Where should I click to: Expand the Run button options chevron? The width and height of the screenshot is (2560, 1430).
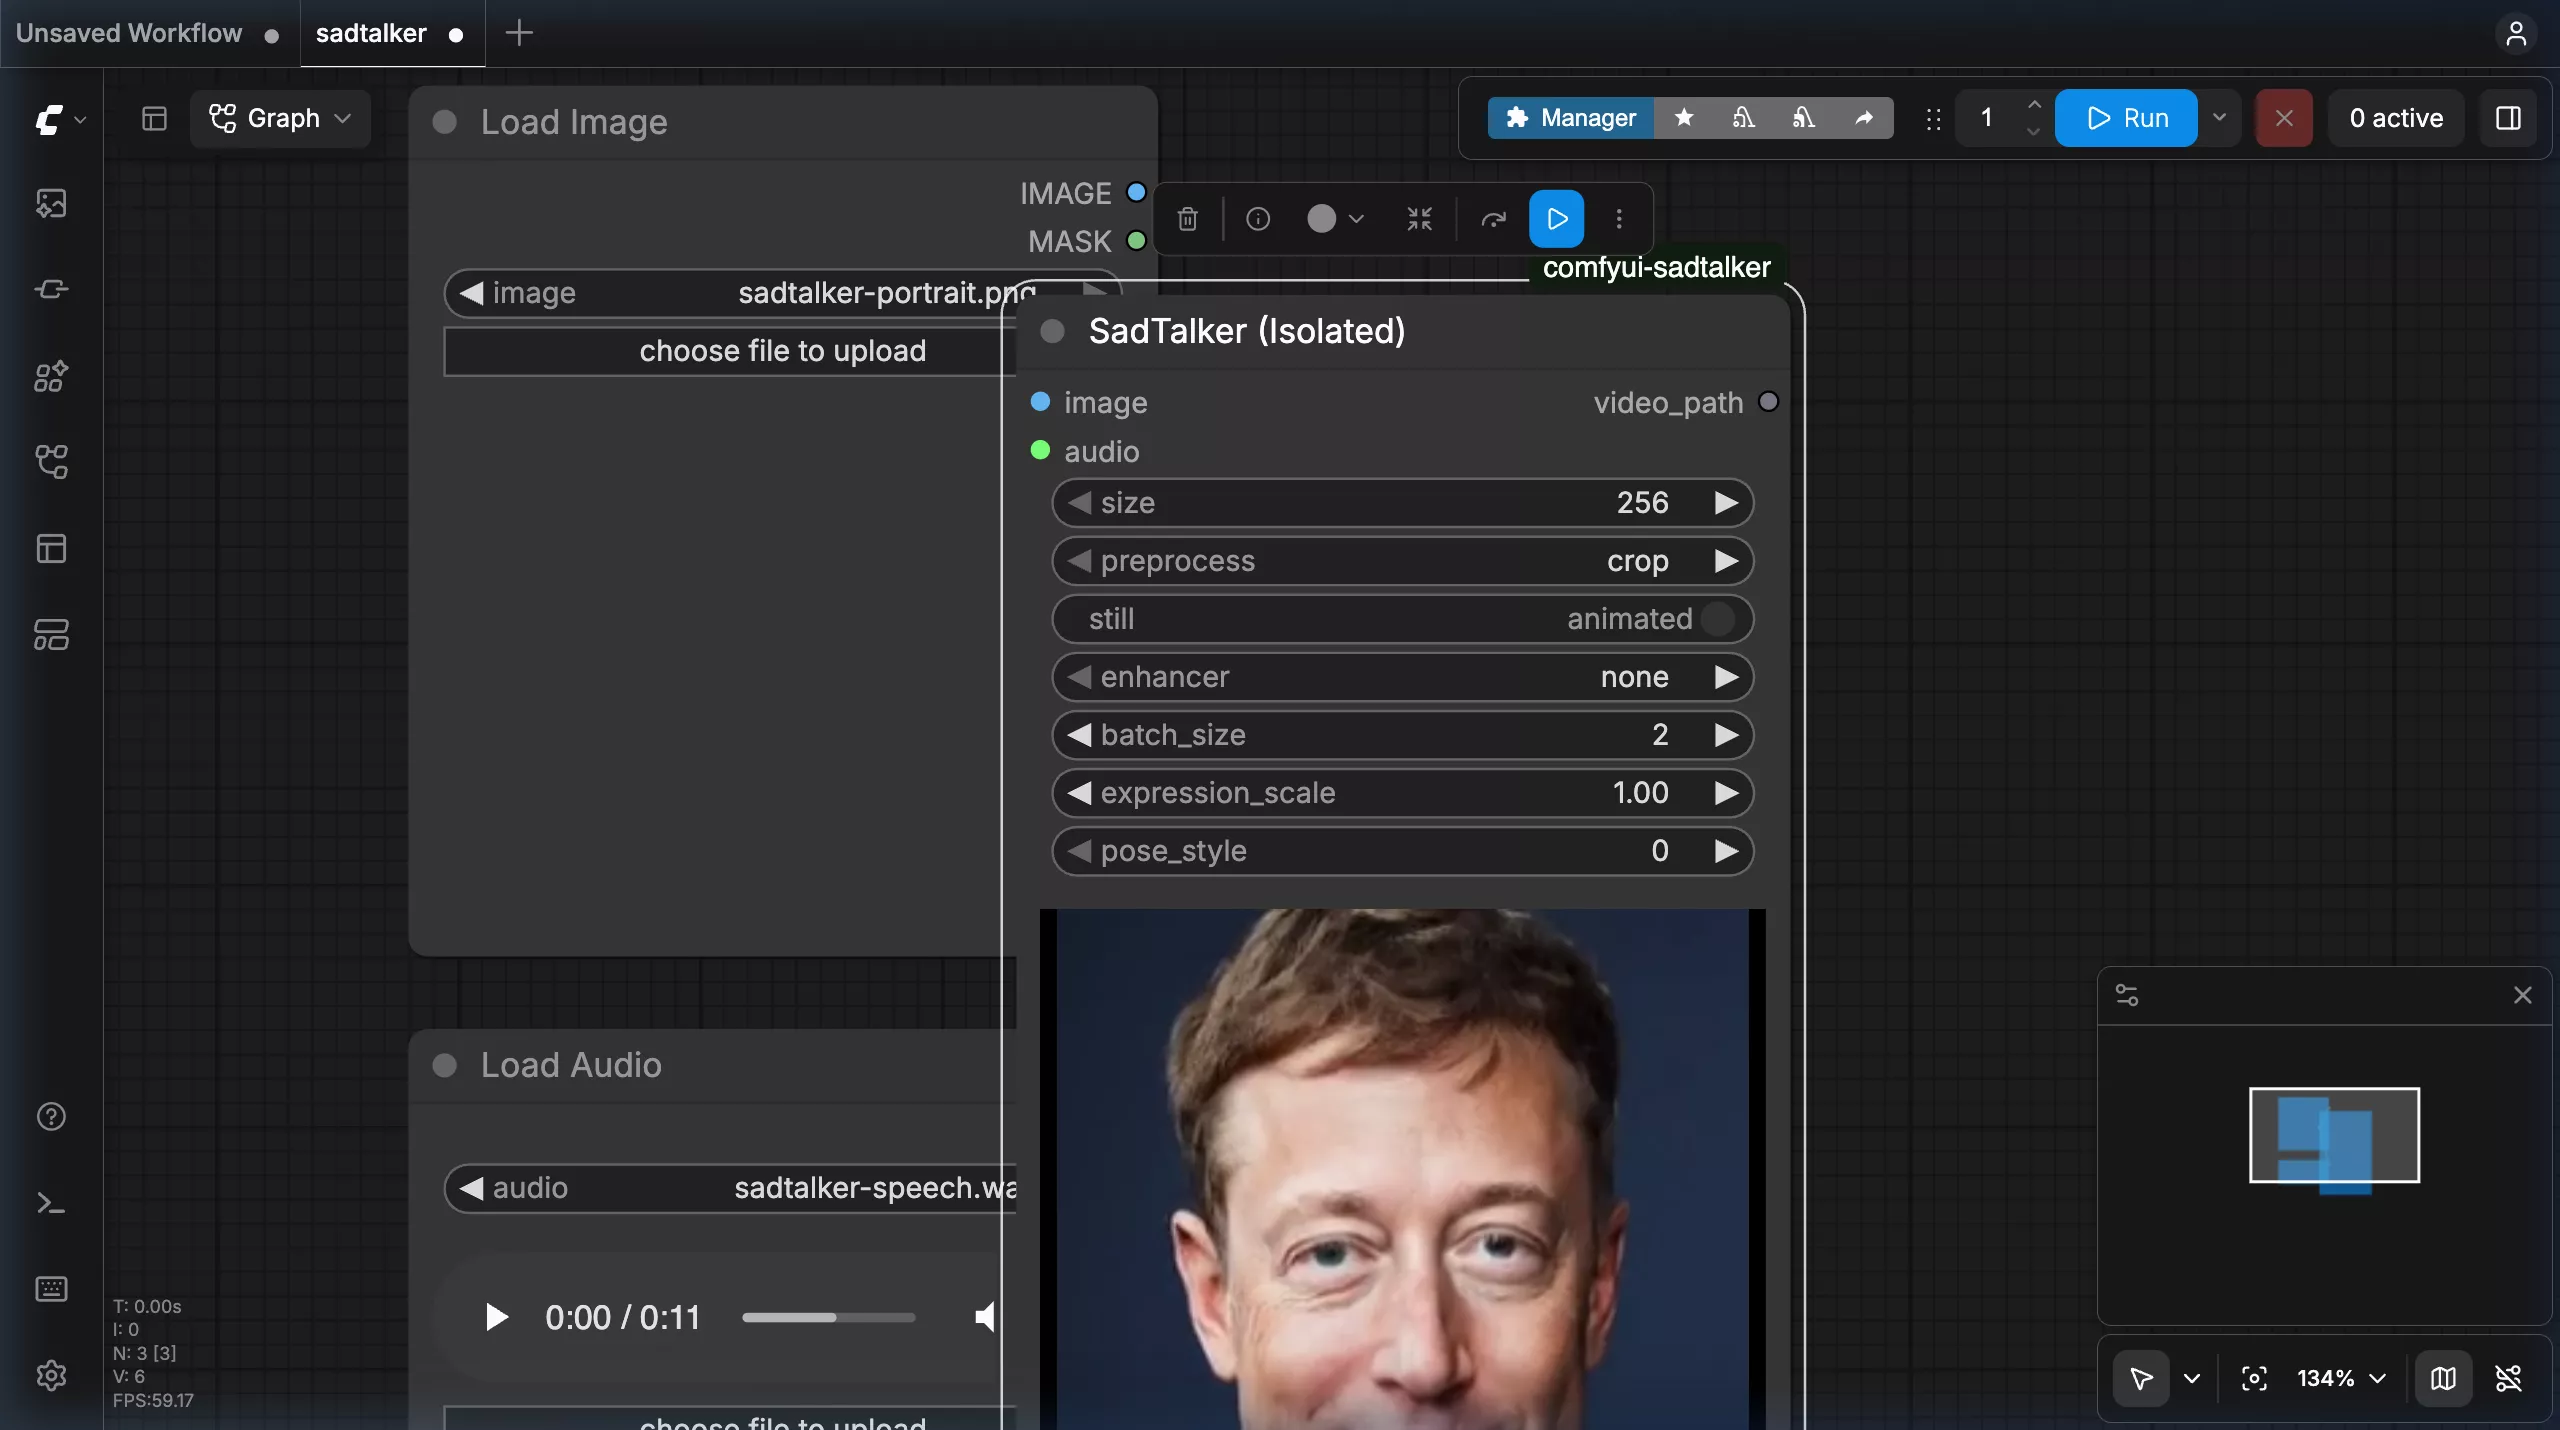point(2219,118)
